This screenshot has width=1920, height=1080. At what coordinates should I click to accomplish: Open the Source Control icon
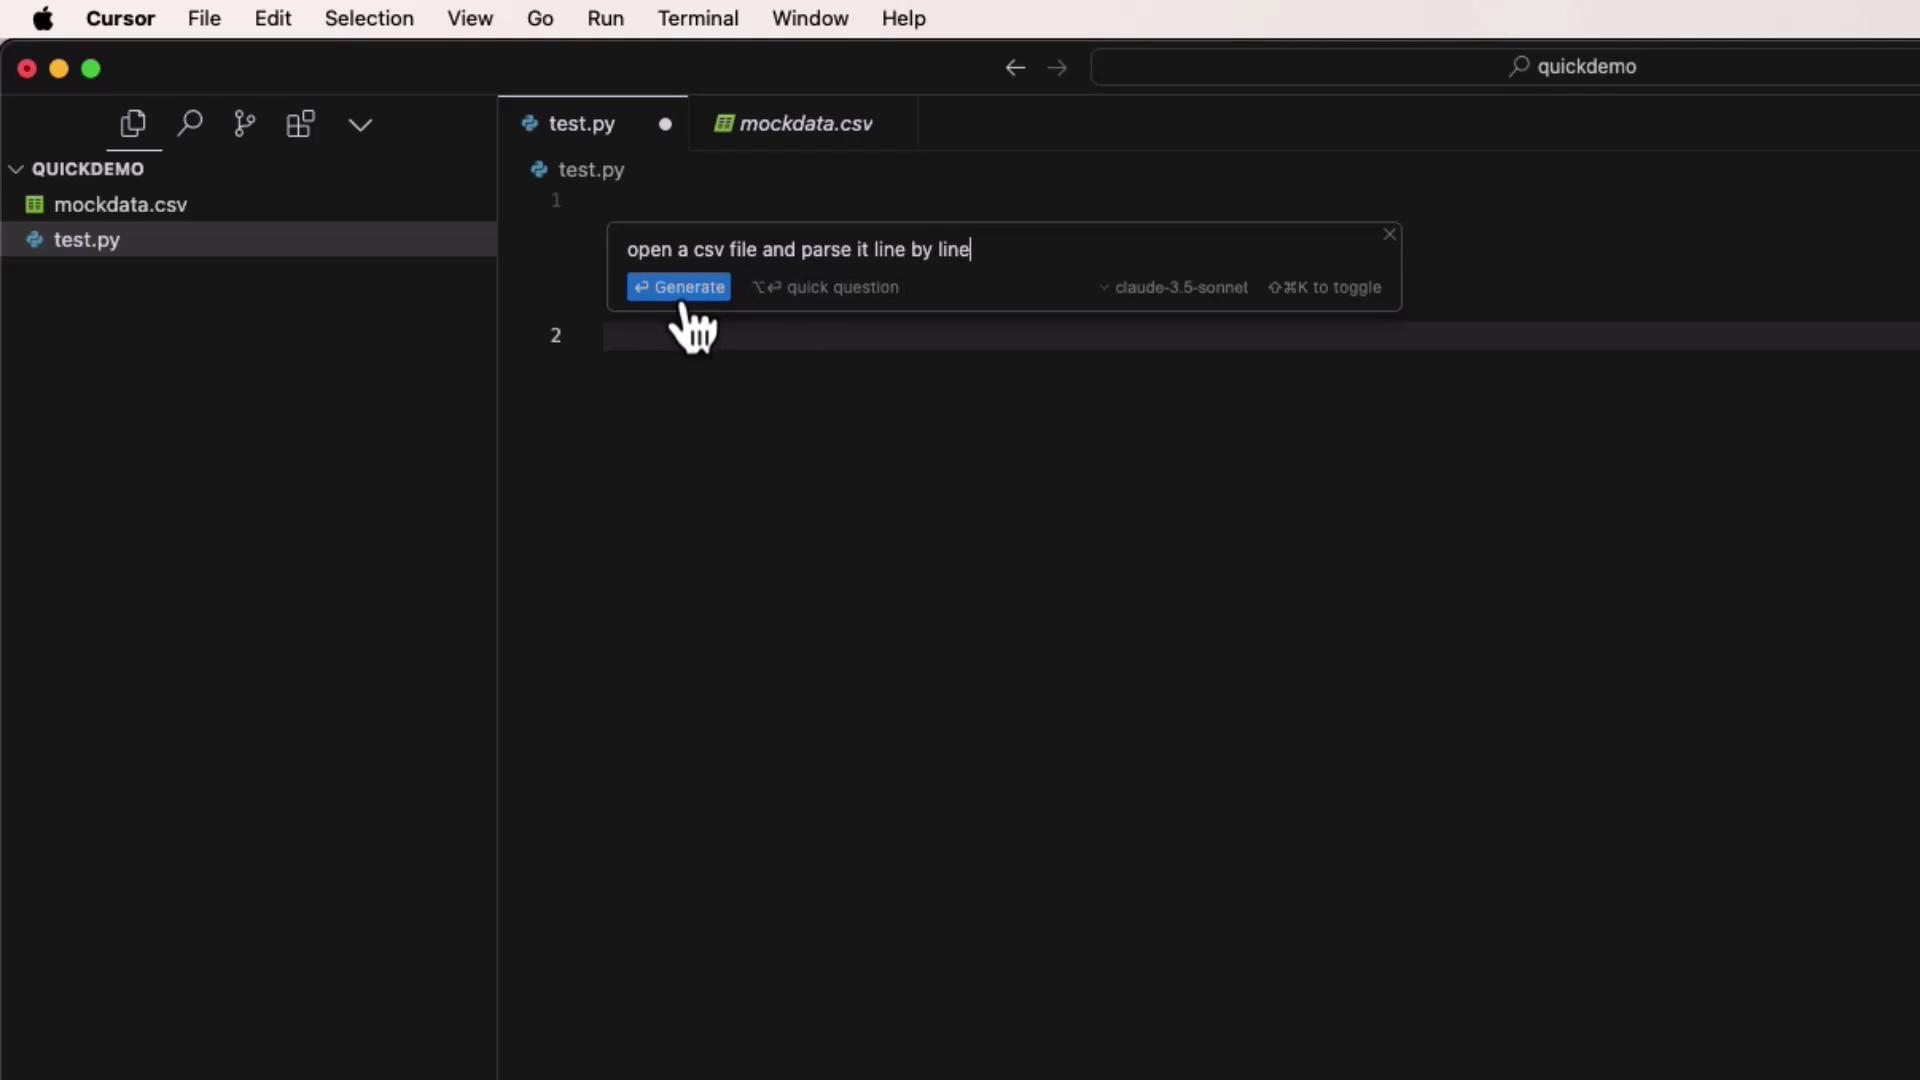(244, 124)
